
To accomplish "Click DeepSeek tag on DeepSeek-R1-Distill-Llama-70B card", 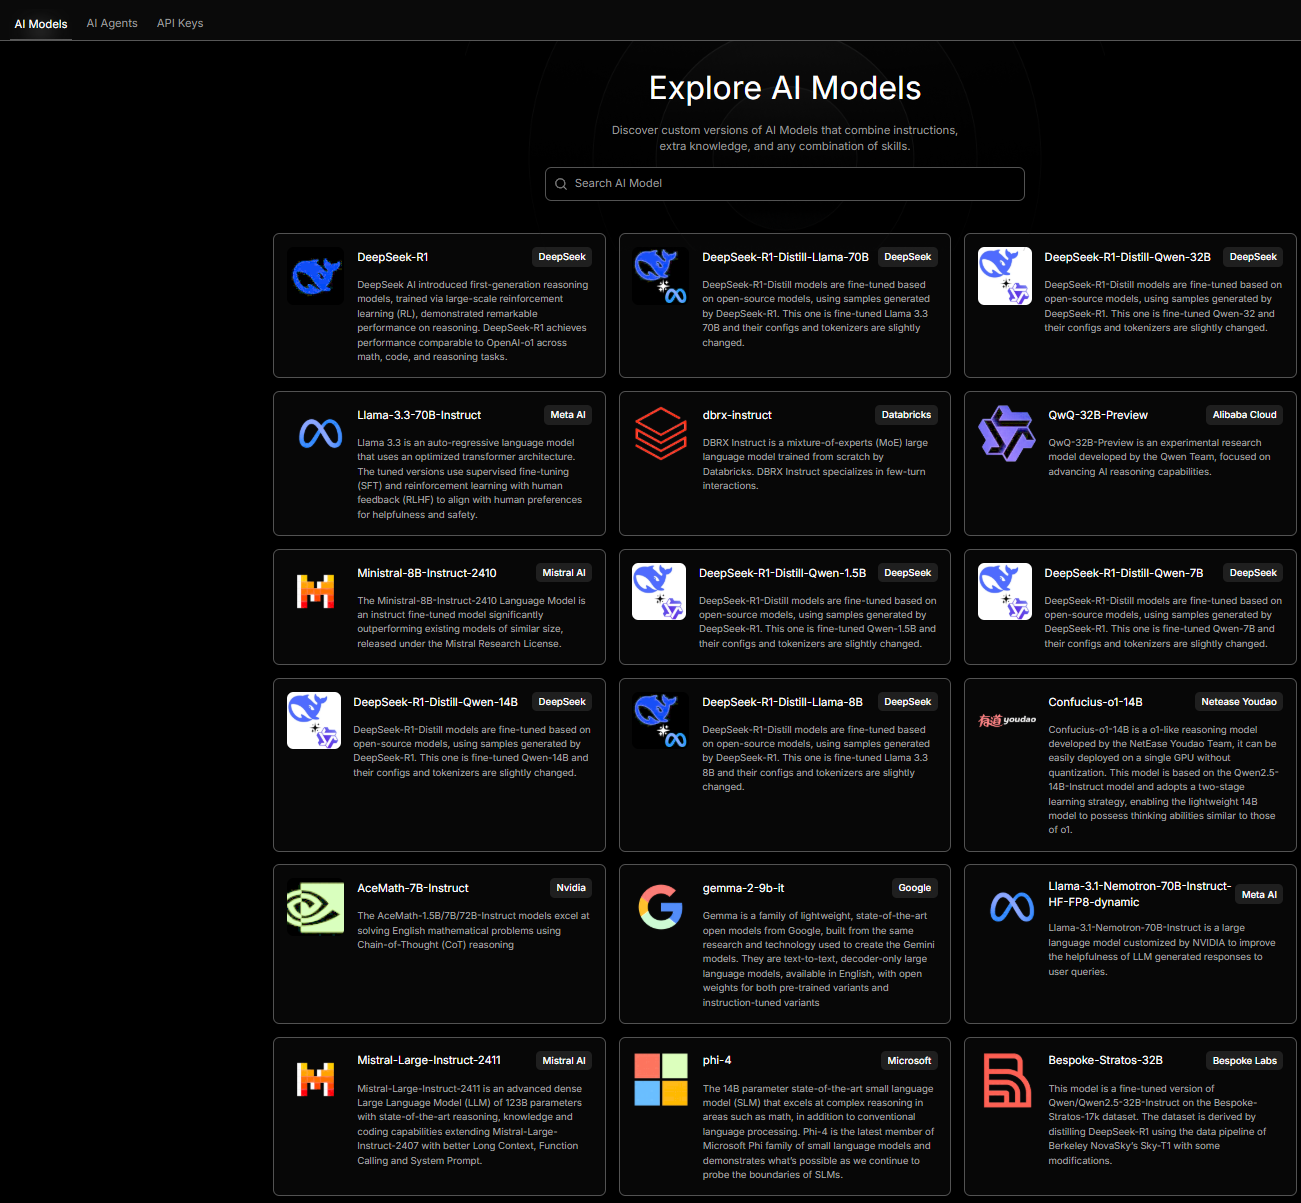I will pos(908,257).
